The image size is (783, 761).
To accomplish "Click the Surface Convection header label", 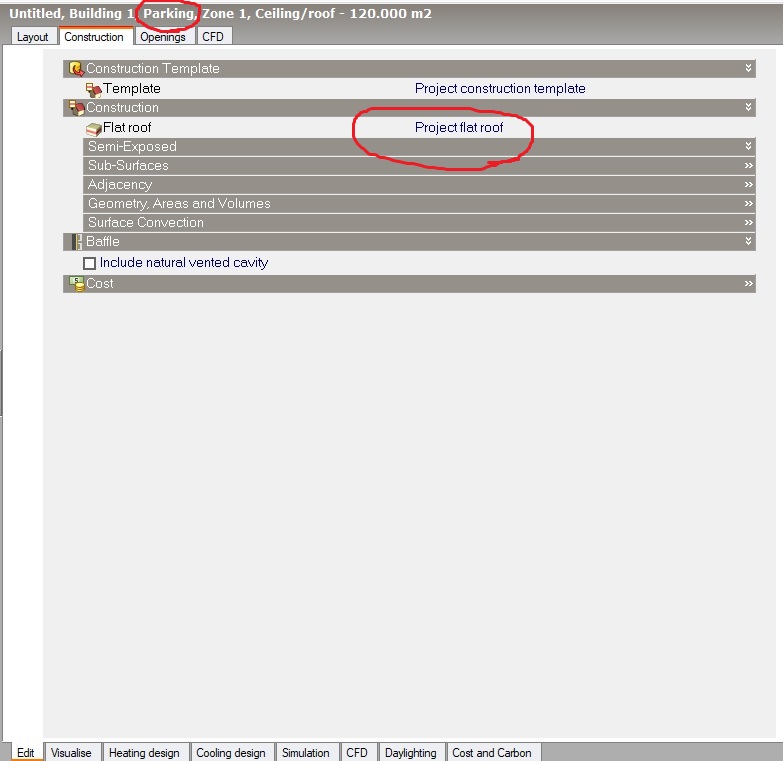I will point(146,222).
